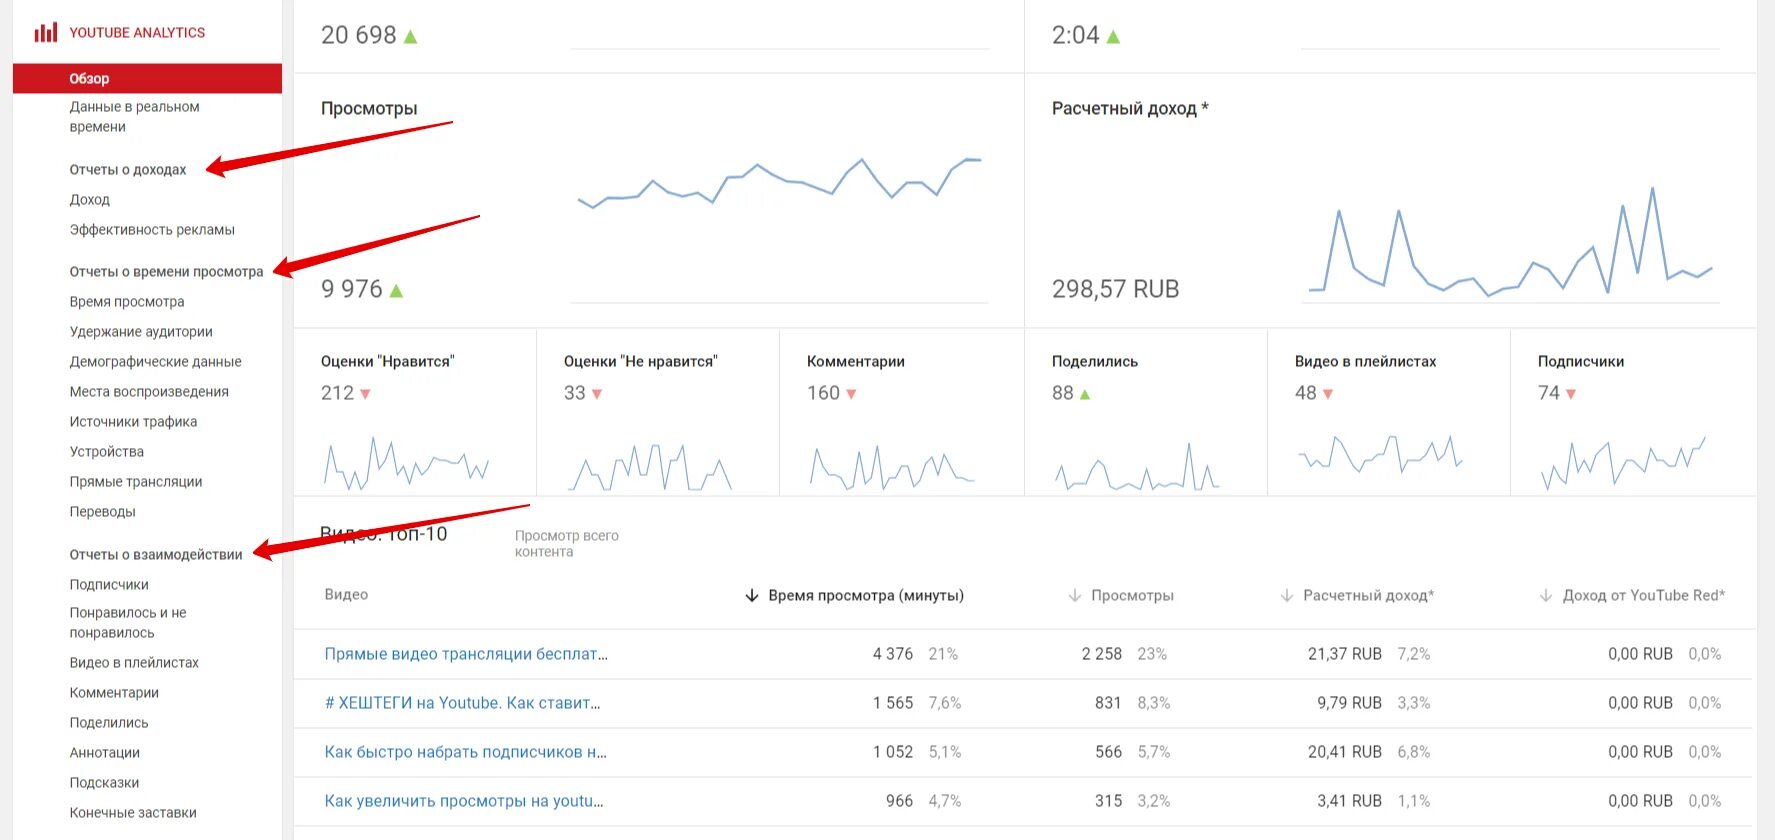Select Отчеты о времени просмотра header
This screenshot has width=1775, height=840.
pos(166,272)
